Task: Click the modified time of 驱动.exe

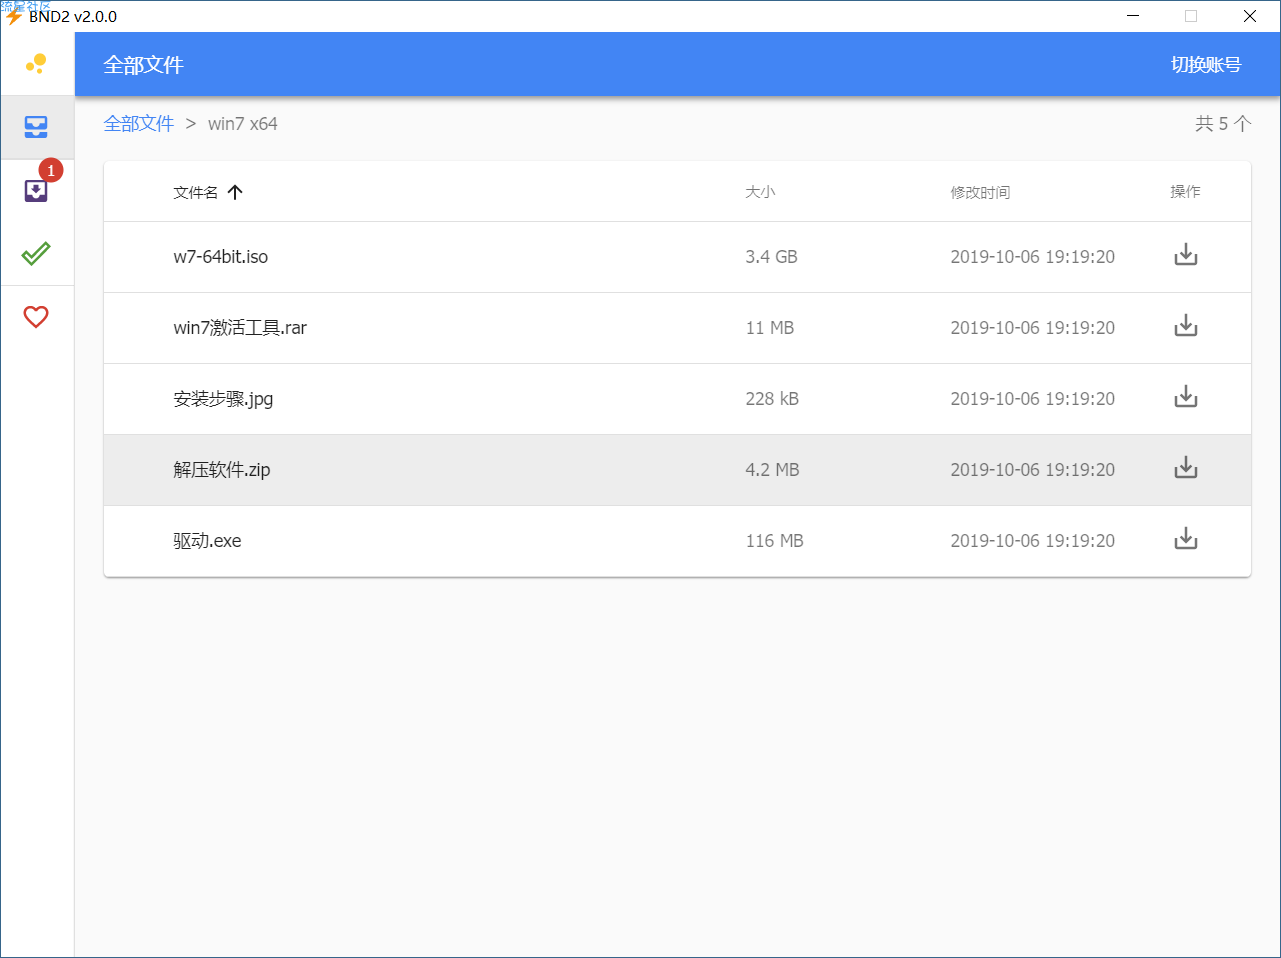Action: (1032, 541)
